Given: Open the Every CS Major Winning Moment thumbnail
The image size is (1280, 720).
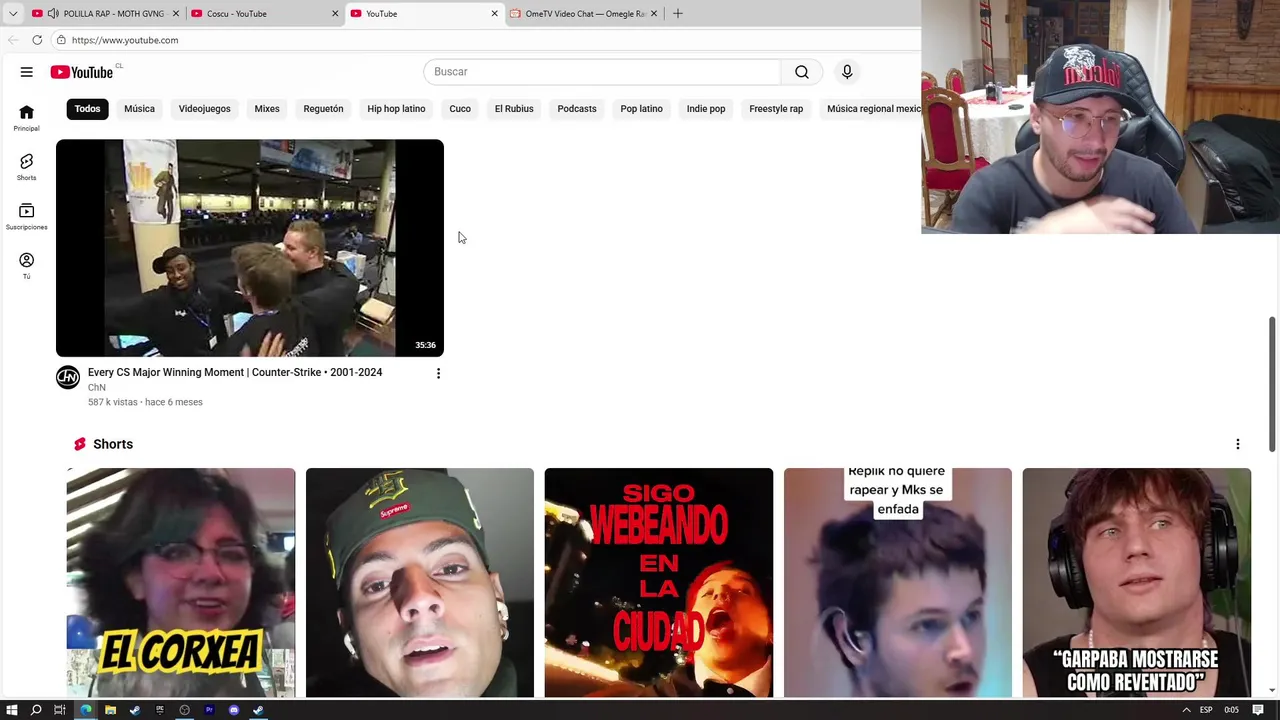Looking at the screenshot, I should point(250,248).
